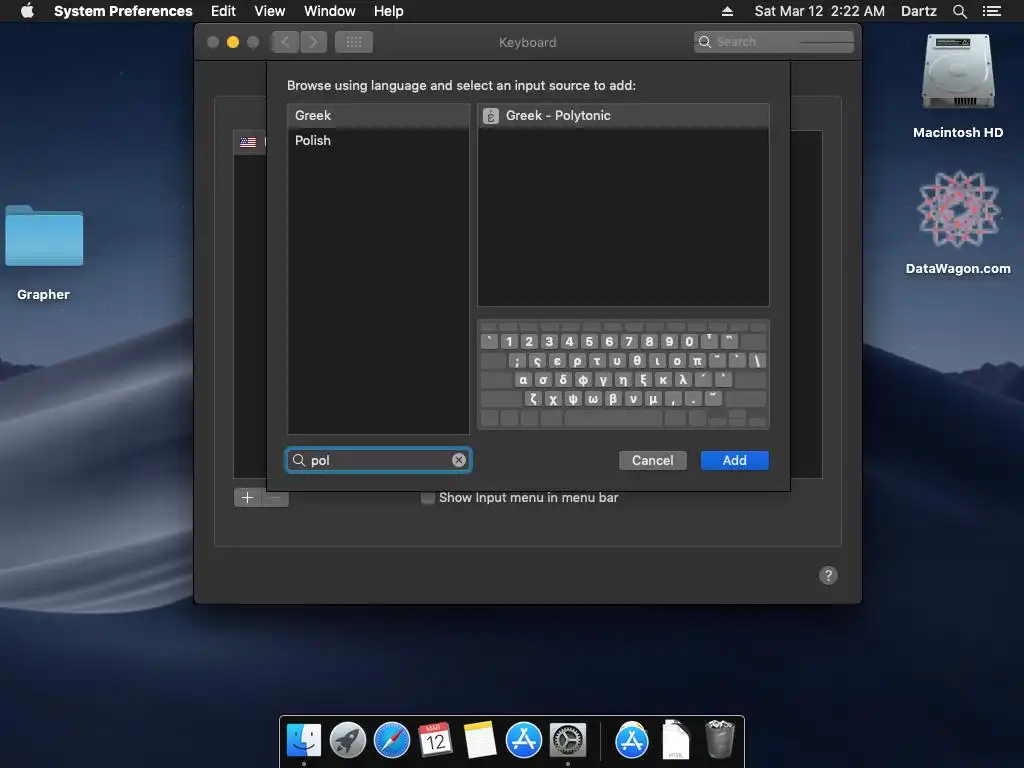Click the Greek - Polytonic source icon
Viewport: 1024px width, 768px height.
490,116
